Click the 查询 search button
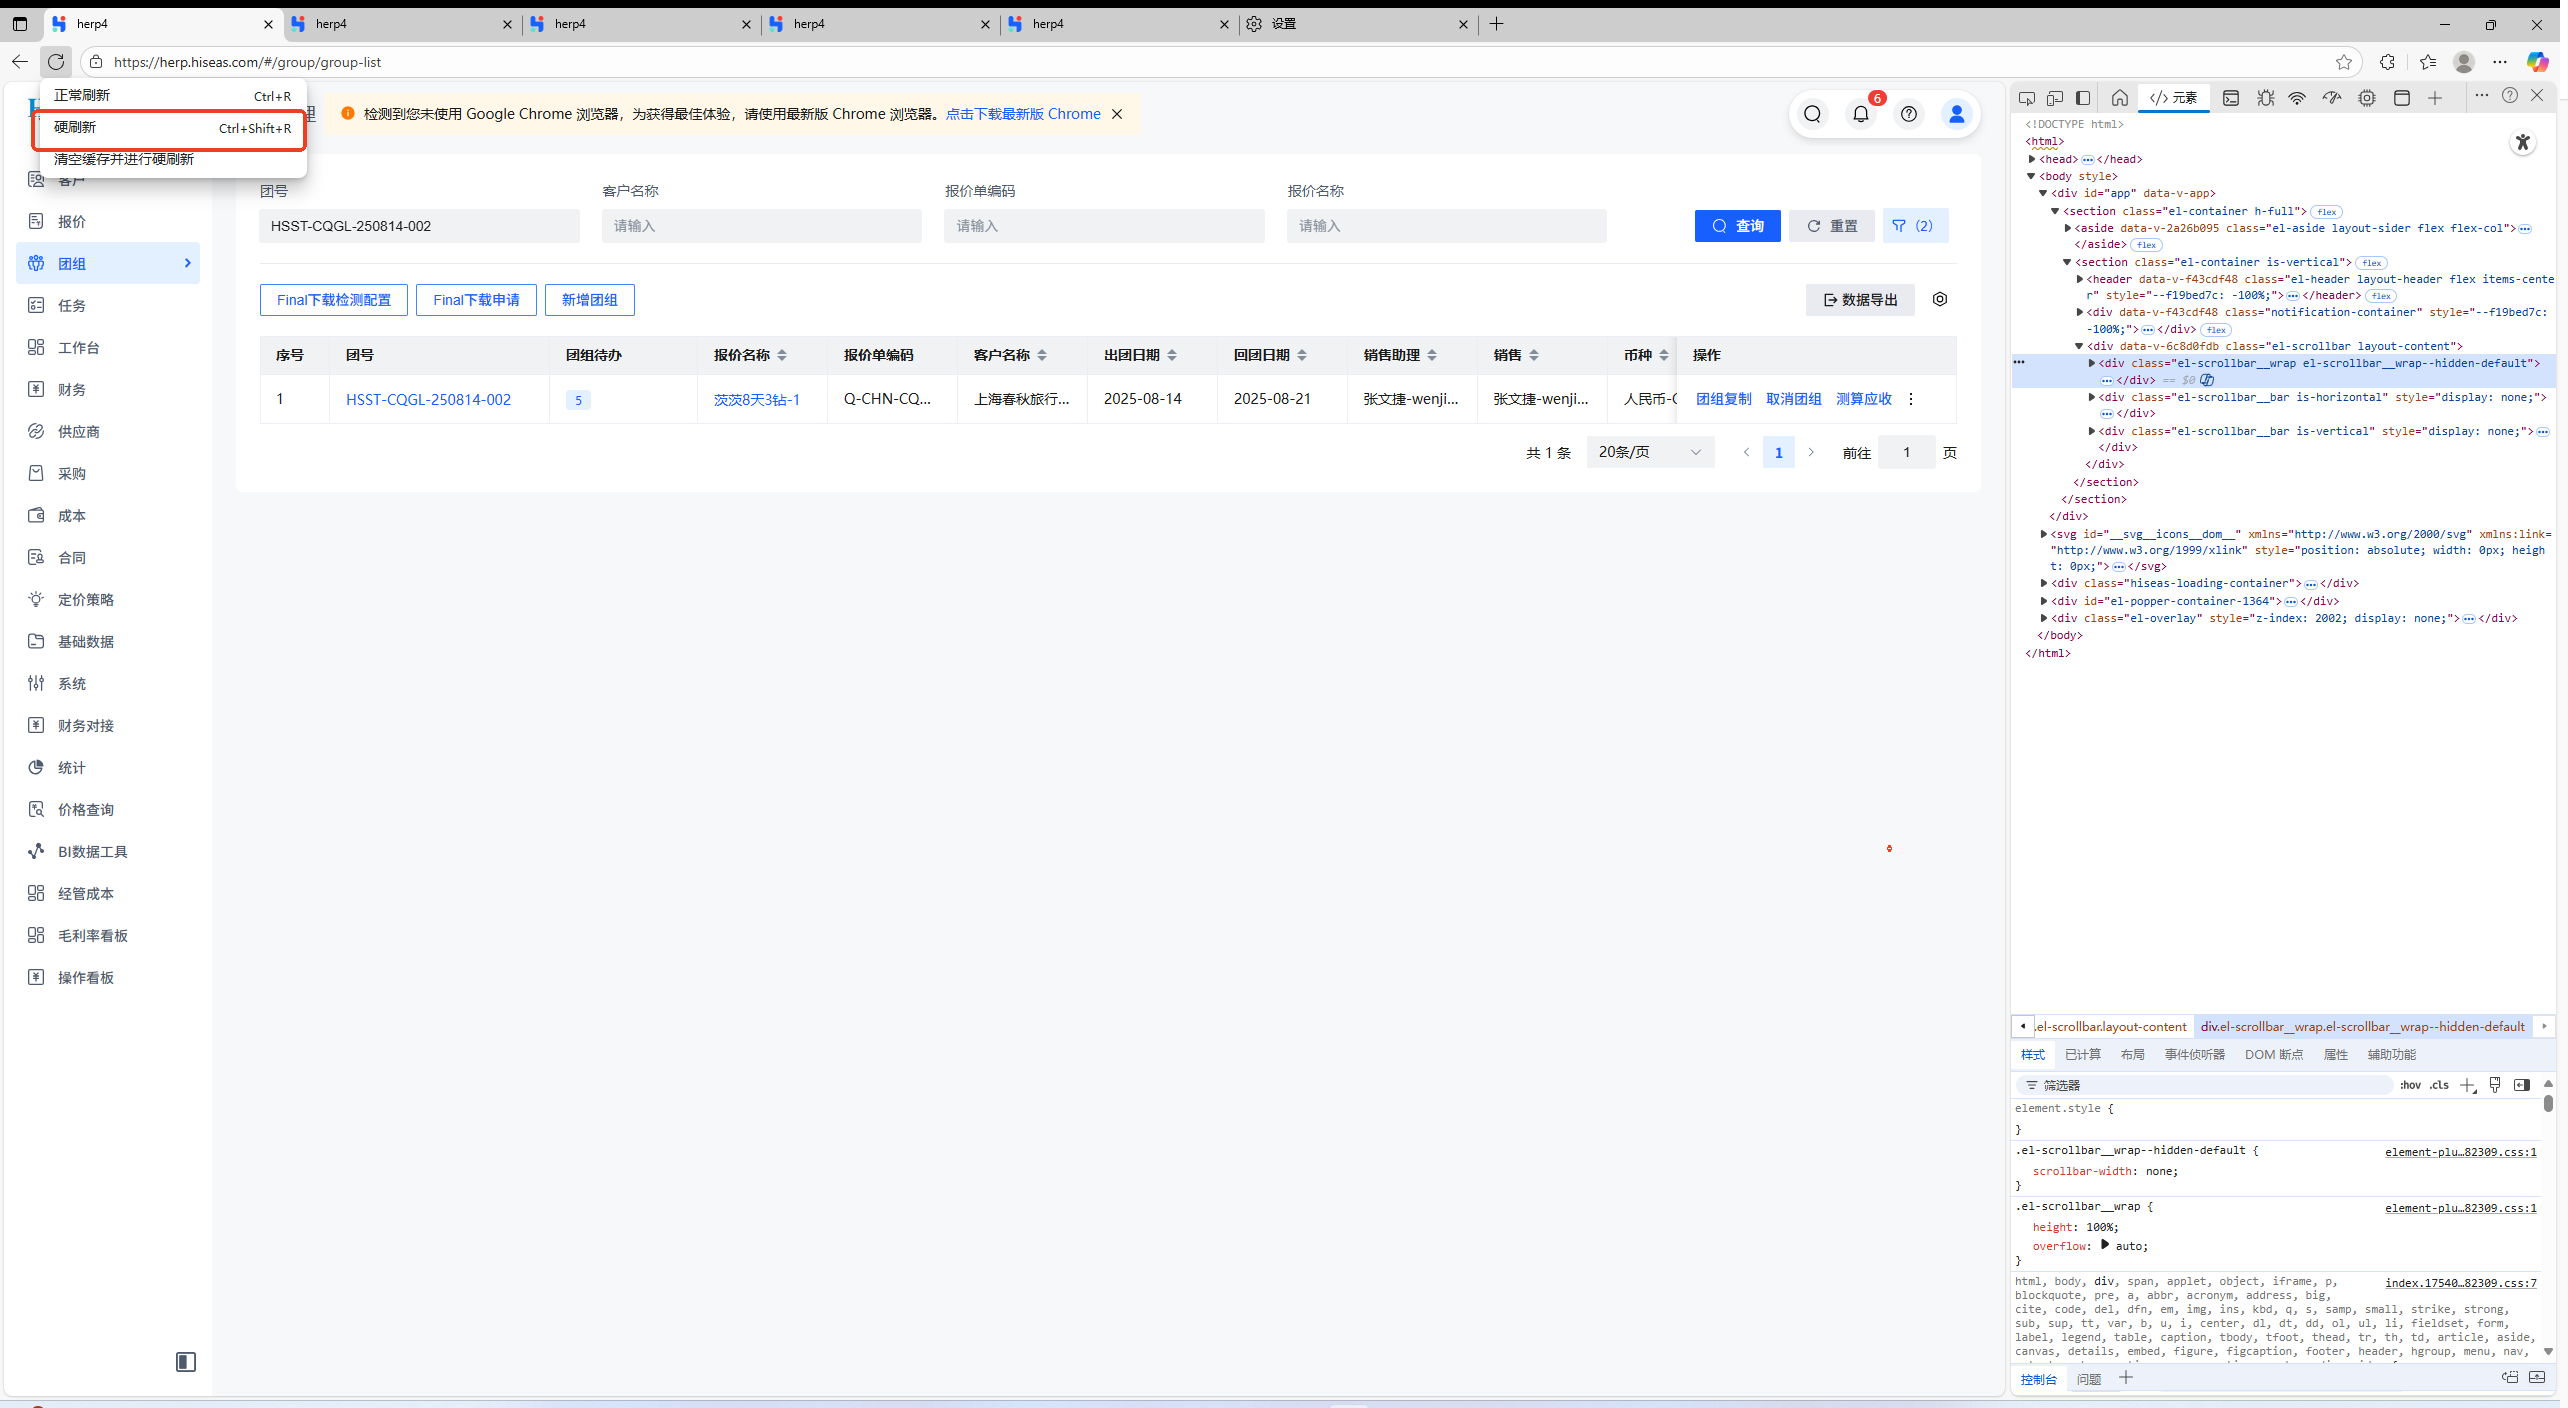Viewport: 2568px width, 1408px height. (x=1737, y=226)
